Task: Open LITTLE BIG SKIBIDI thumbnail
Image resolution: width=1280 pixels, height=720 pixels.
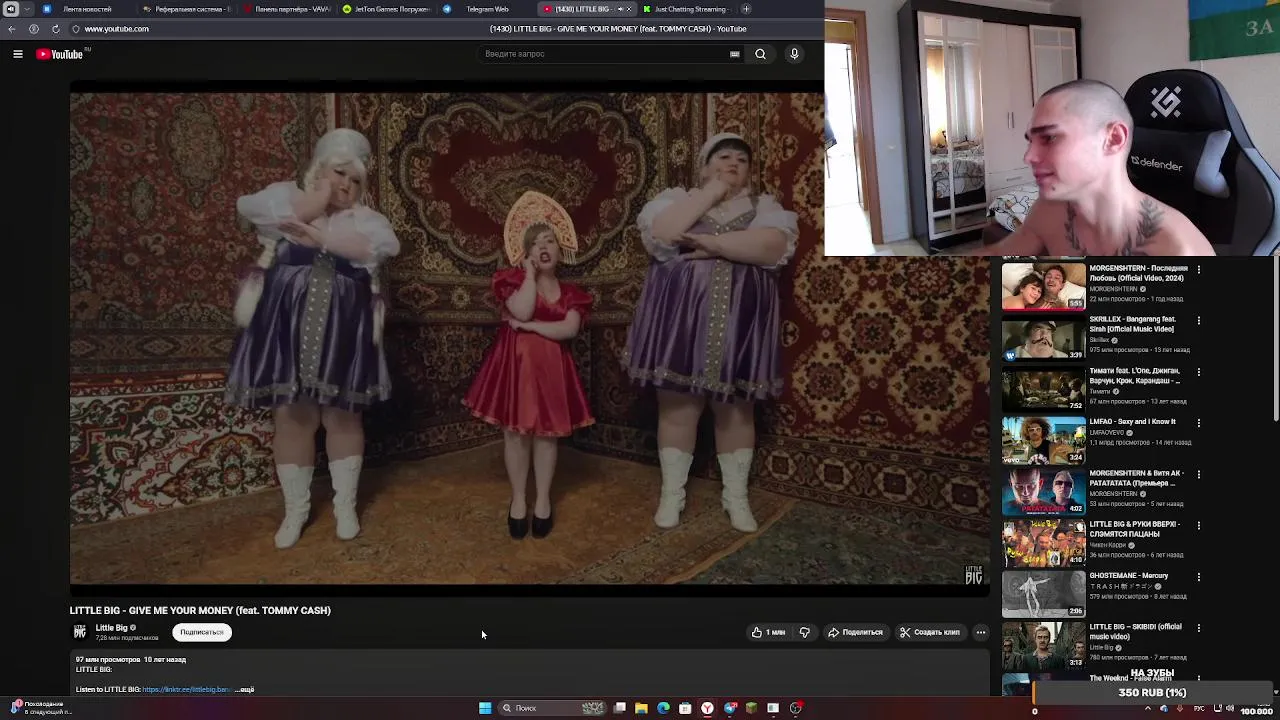Action: tap(1043, 645)
